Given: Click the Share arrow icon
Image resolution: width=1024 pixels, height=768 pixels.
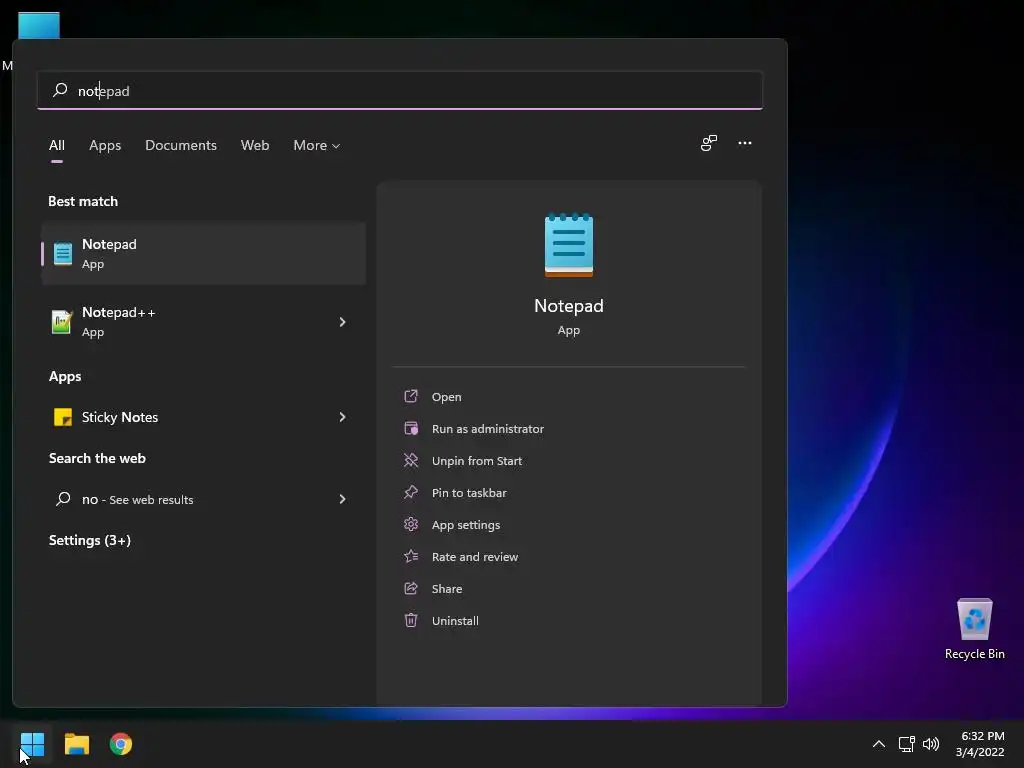Looking at the screenshot, I should coord(411,588).
